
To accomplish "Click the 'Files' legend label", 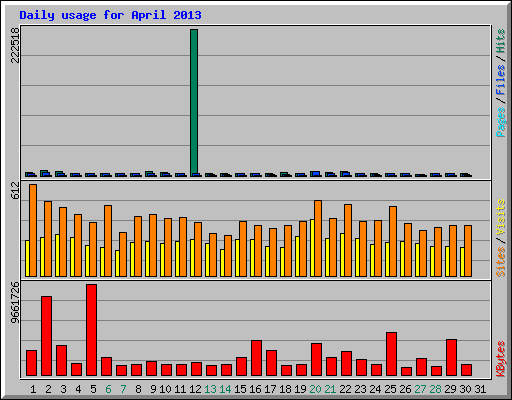I will [x=501, y=79].
